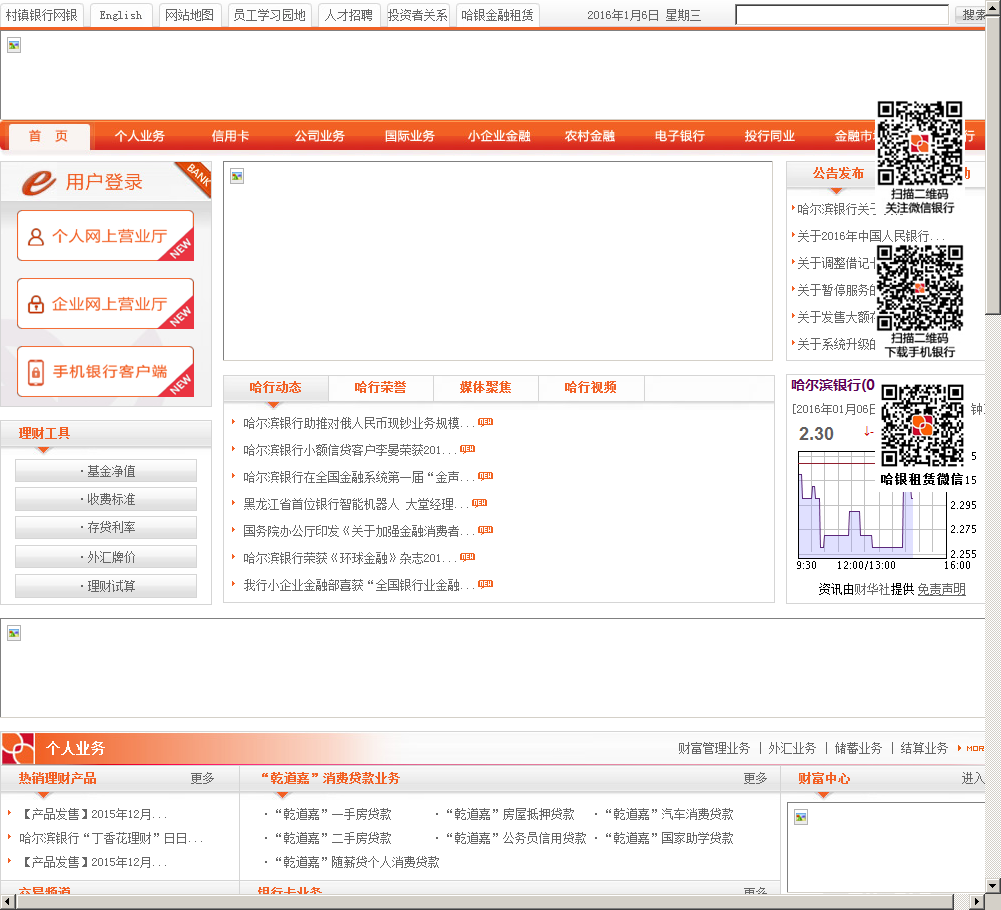Open 投资者关系 top link

click(418, 15)
